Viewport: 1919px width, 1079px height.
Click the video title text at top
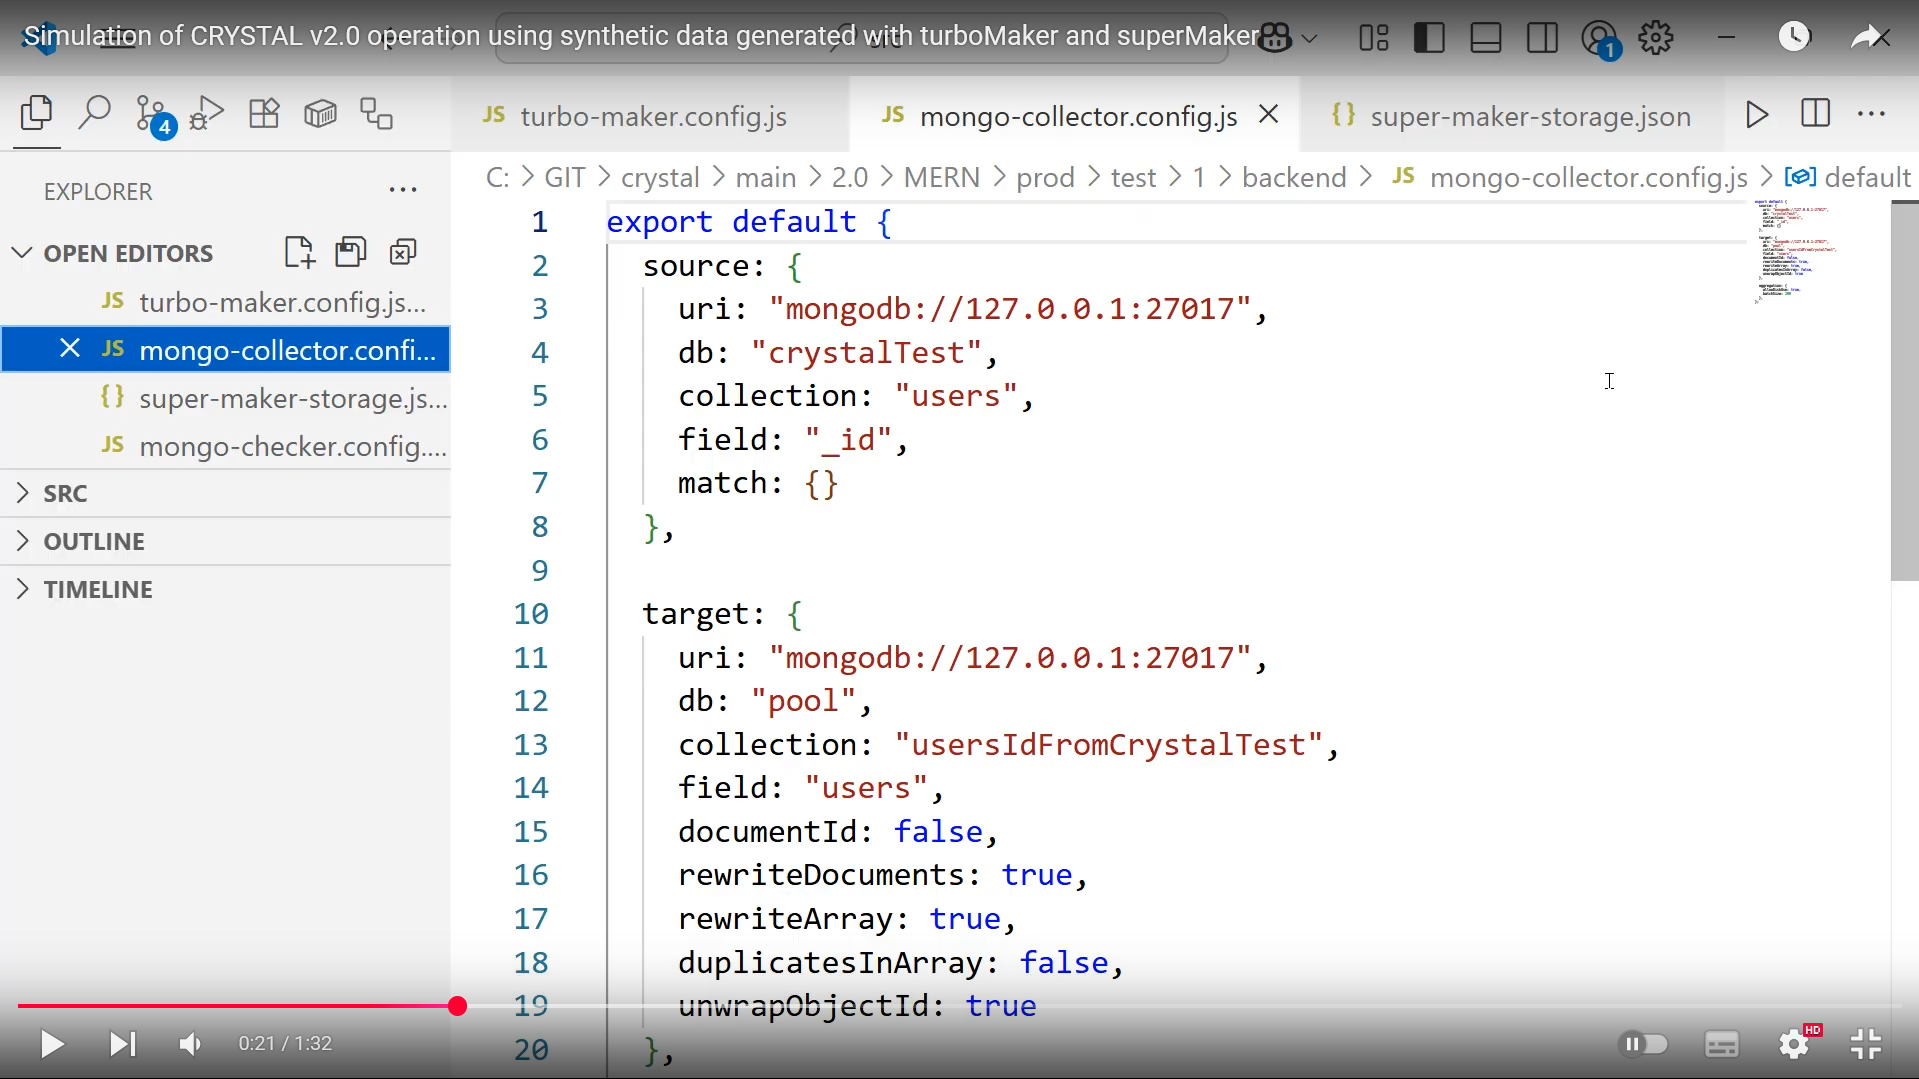(x=640, y=36)
